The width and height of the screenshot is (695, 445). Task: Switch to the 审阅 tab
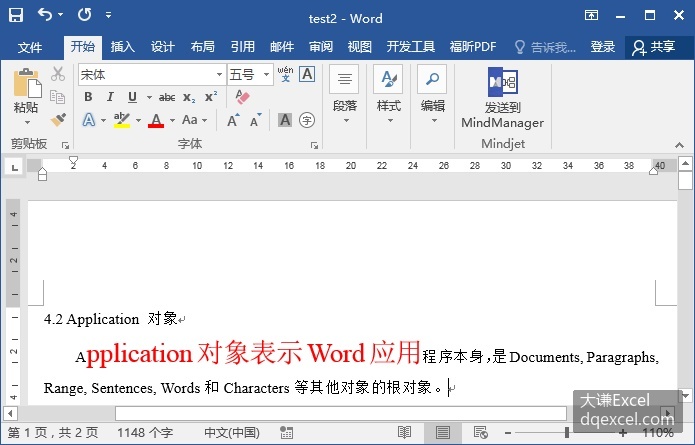pos(321,47)
